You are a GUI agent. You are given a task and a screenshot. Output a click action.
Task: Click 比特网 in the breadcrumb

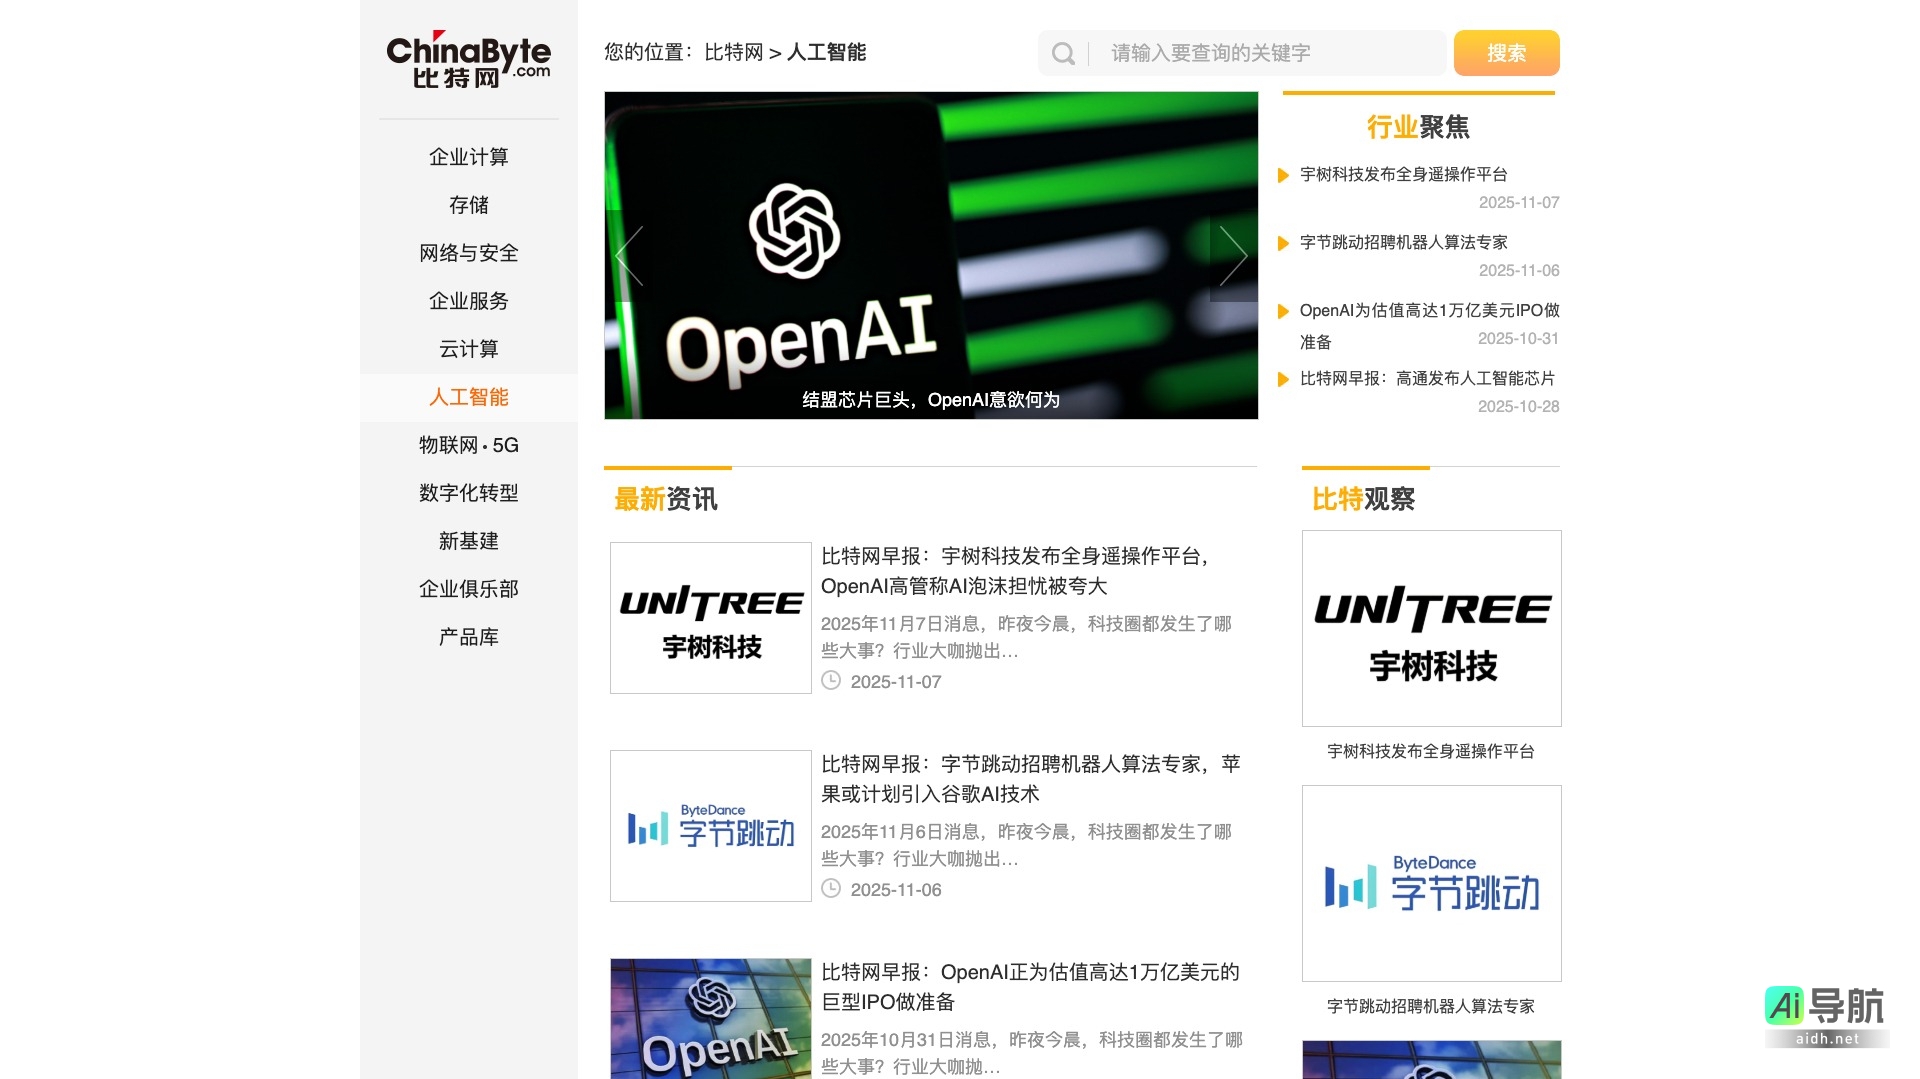733,52
